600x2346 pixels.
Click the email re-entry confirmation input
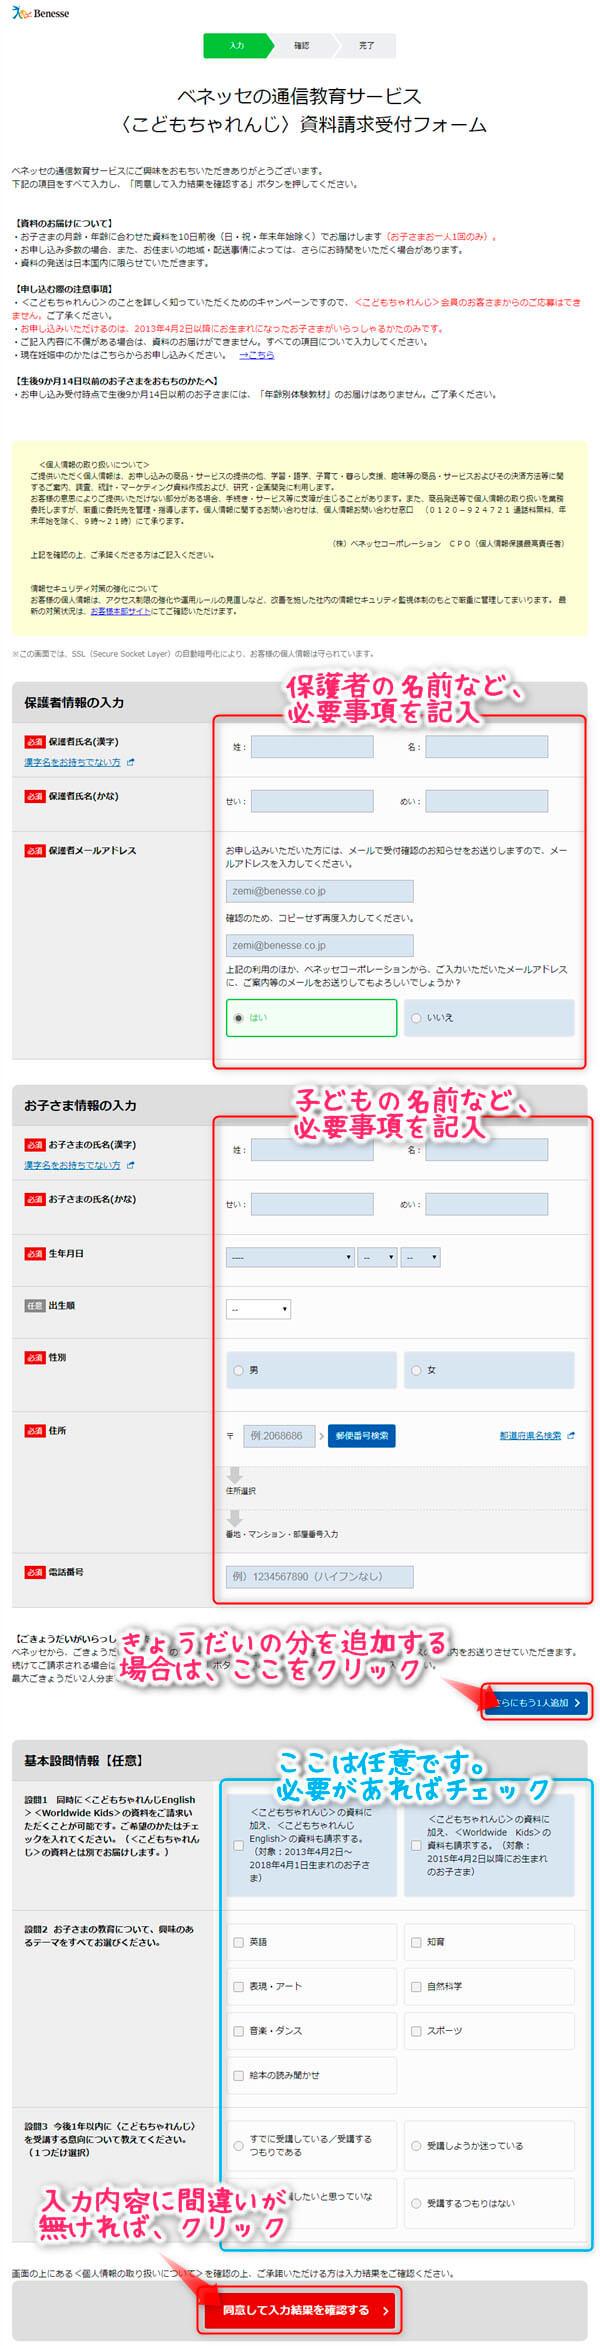(x=319, y=945)
